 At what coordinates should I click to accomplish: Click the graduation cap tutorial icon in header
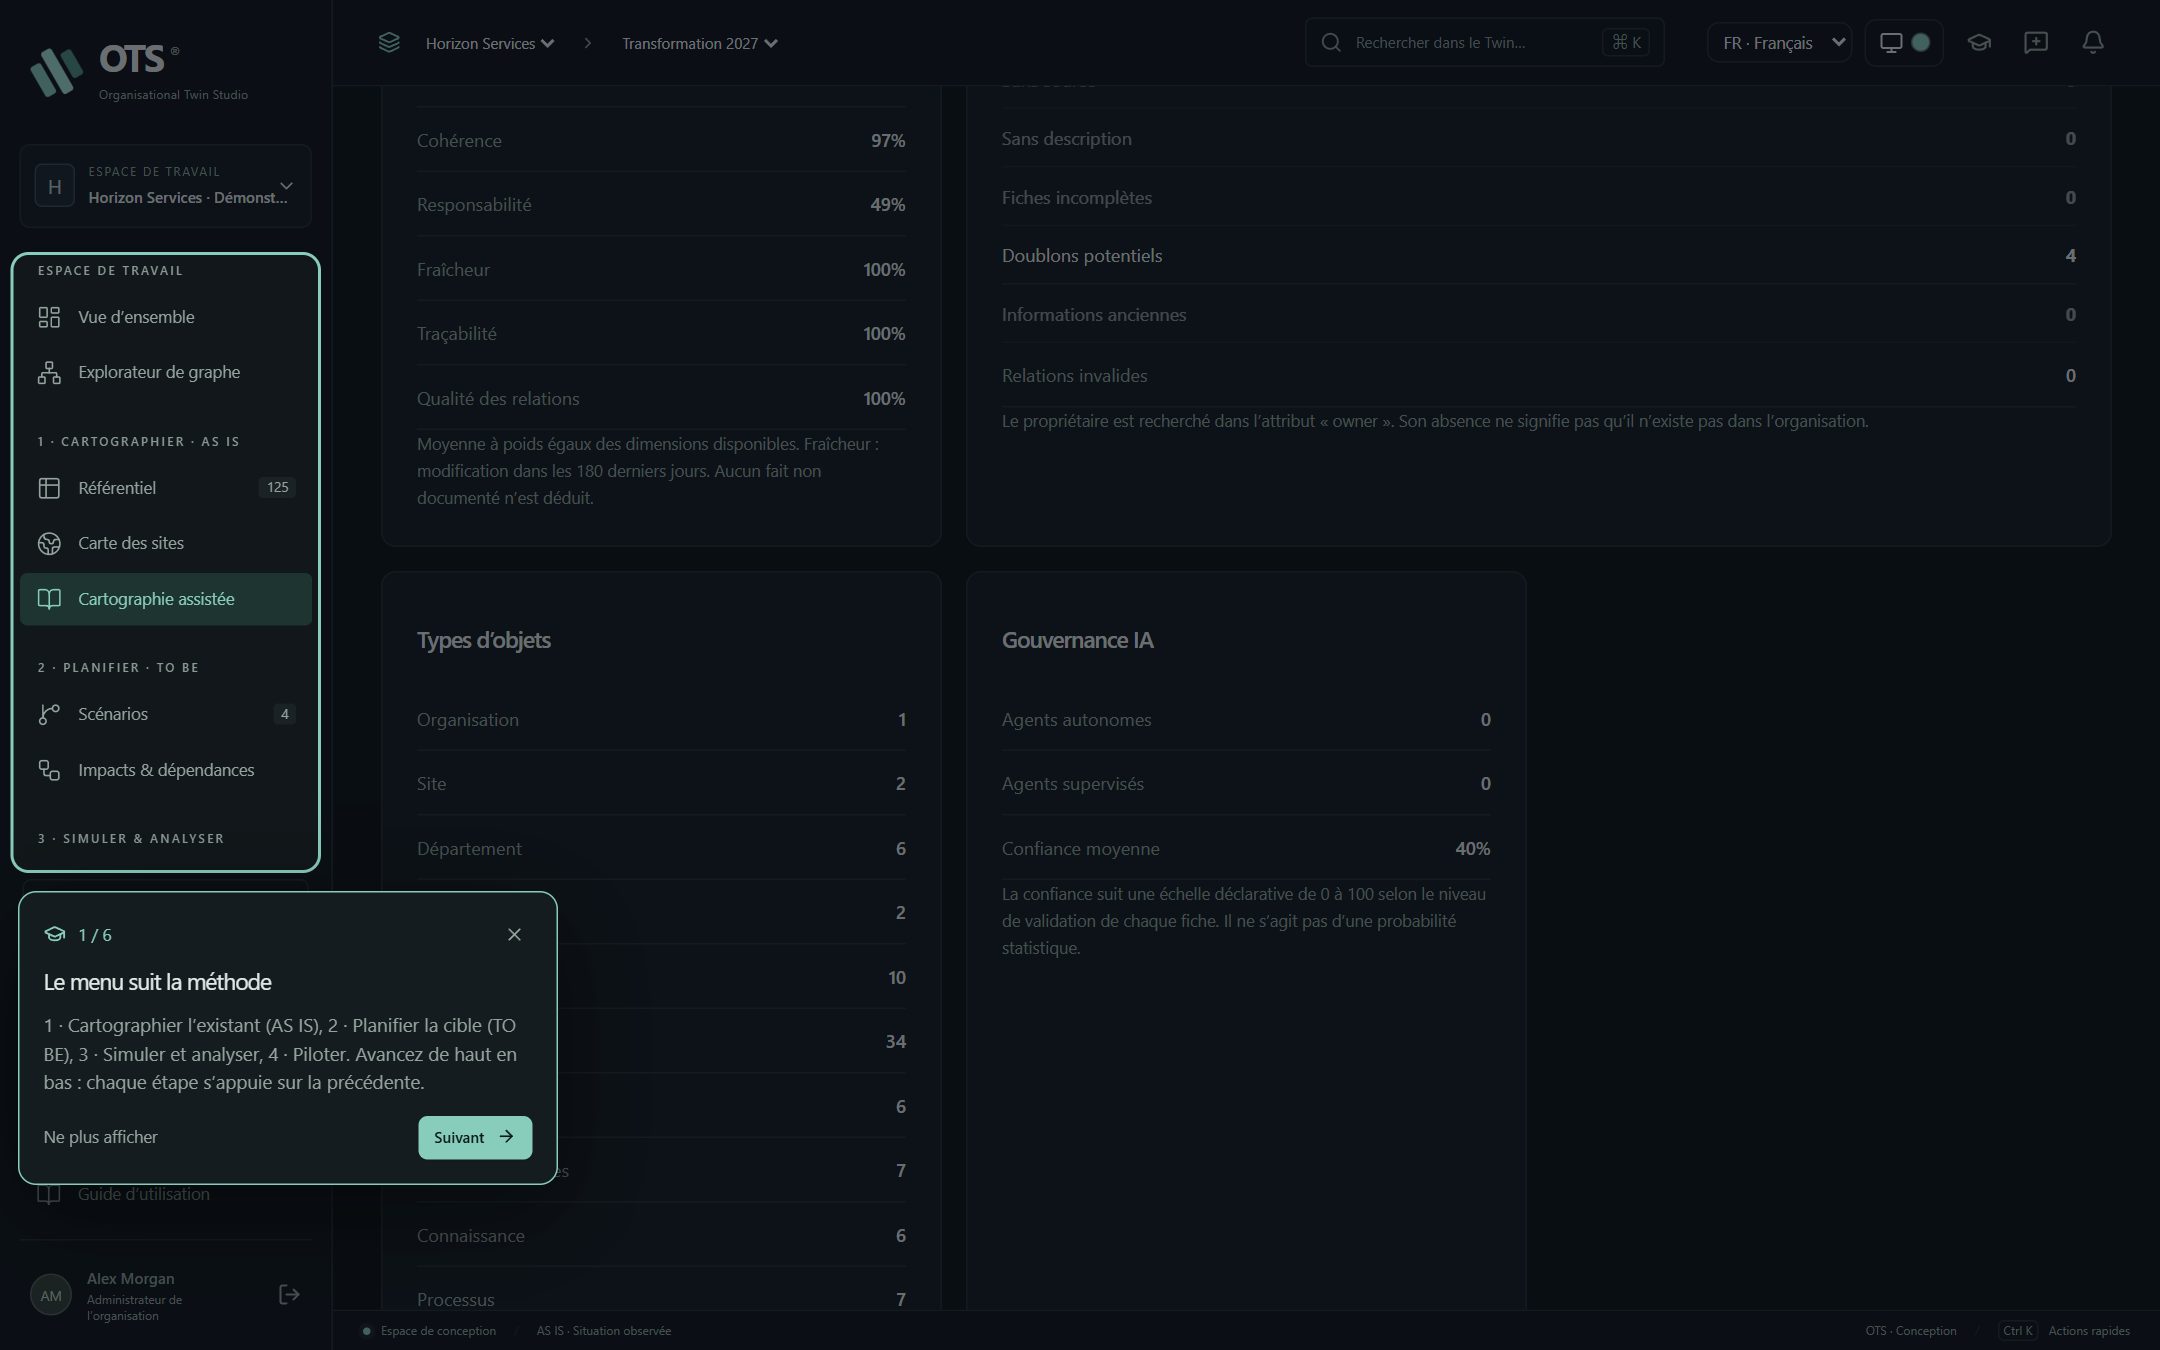click(1979, 42)
